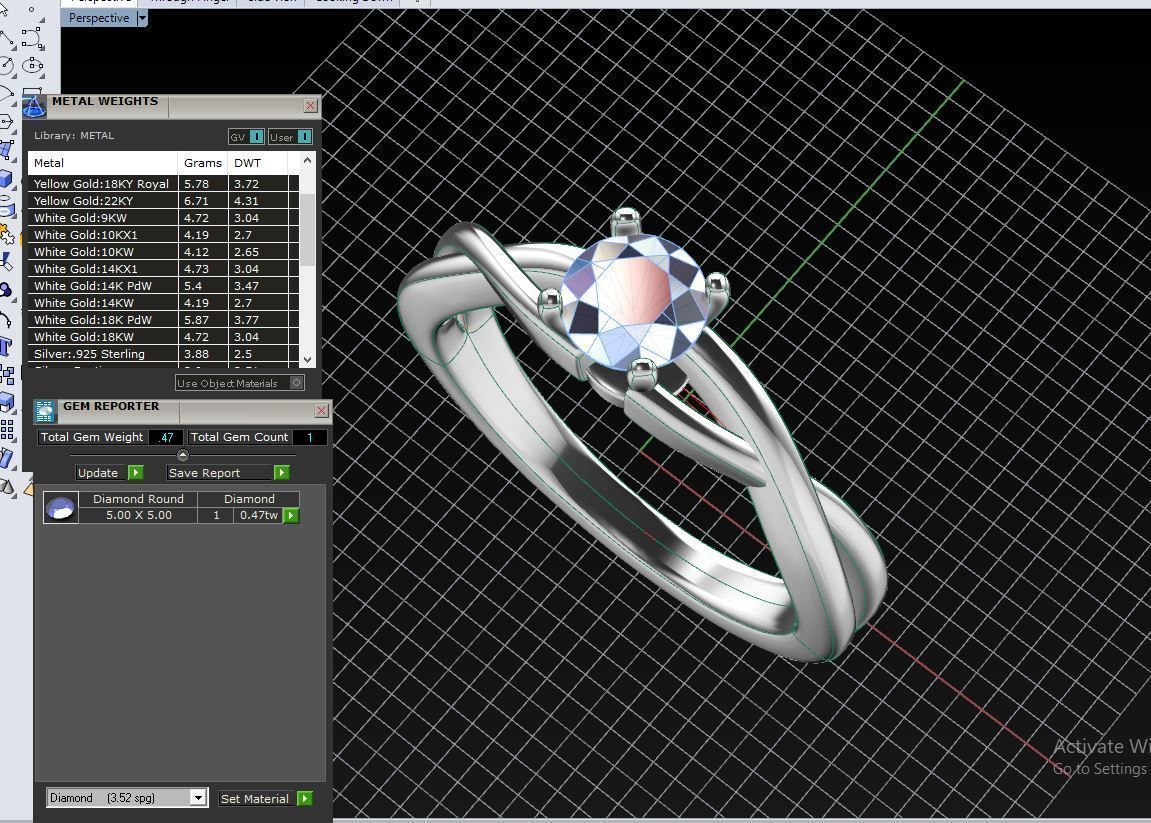
Task: Select the Ellipse tool
Action: coord(32,65)
